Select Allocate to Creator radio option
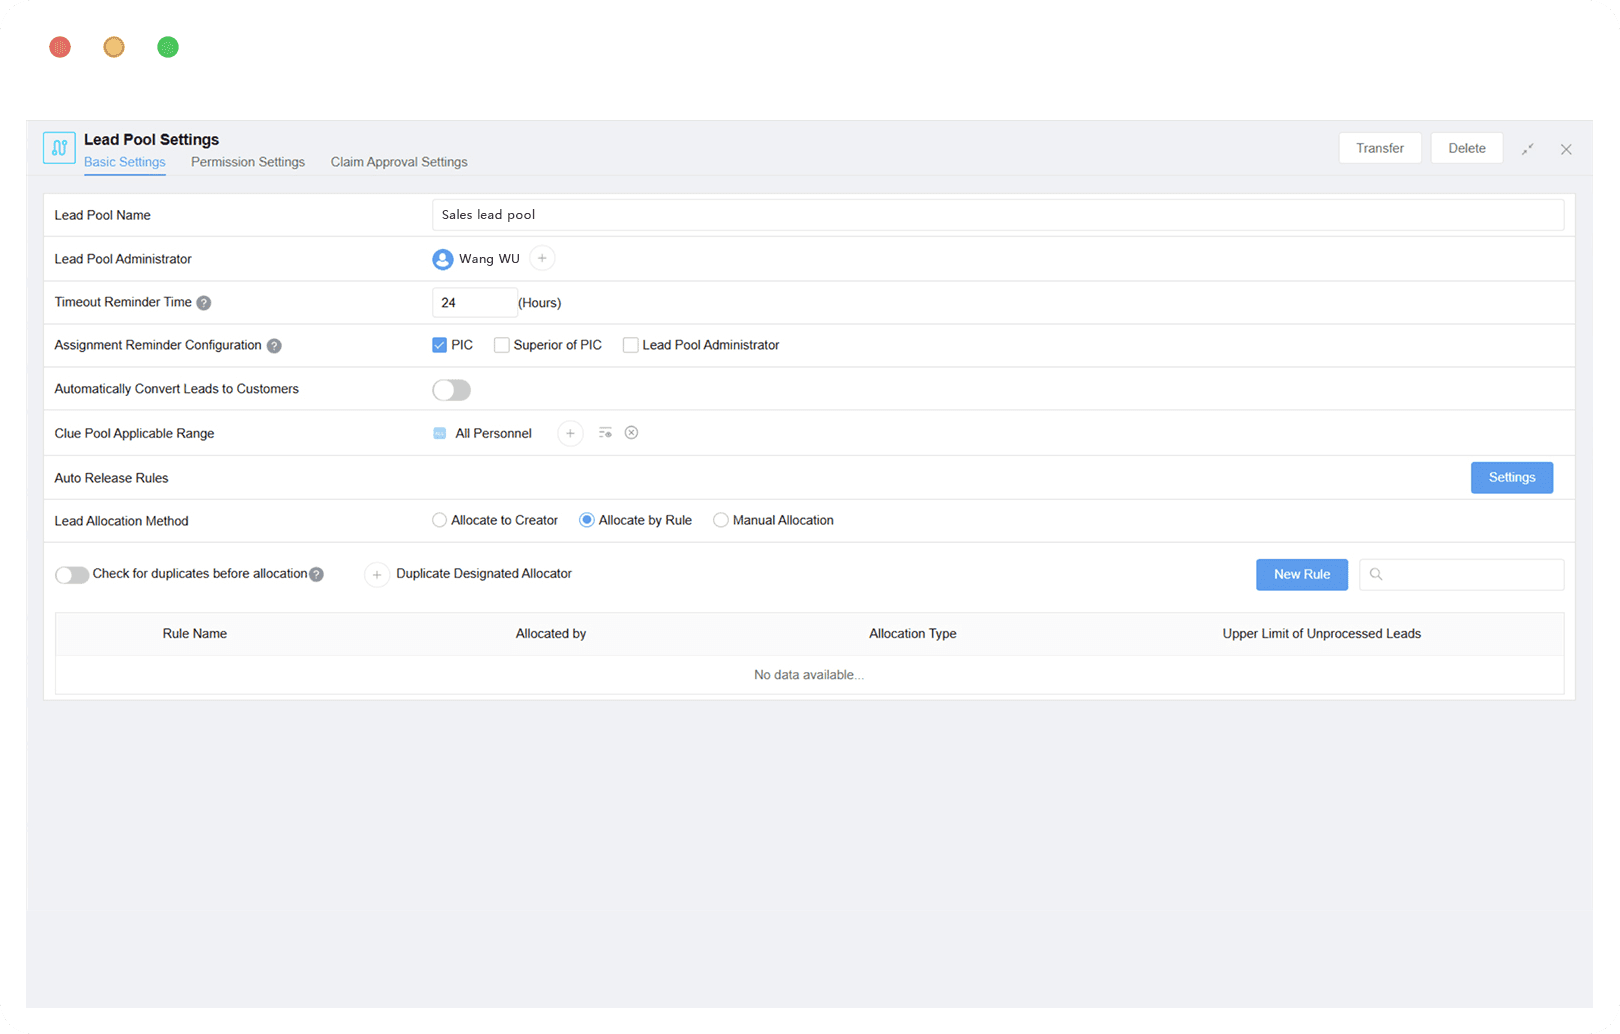This screenshot has width=1620, height=1034. pyautogui.click(x=439, y=520)
